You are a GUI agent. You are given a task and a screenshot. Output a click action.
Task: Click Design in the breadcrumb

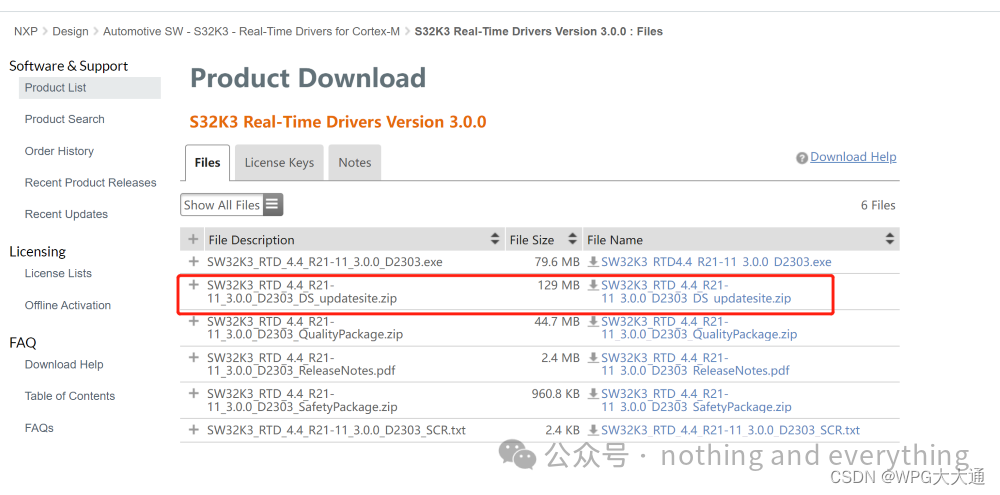[70, 31]
